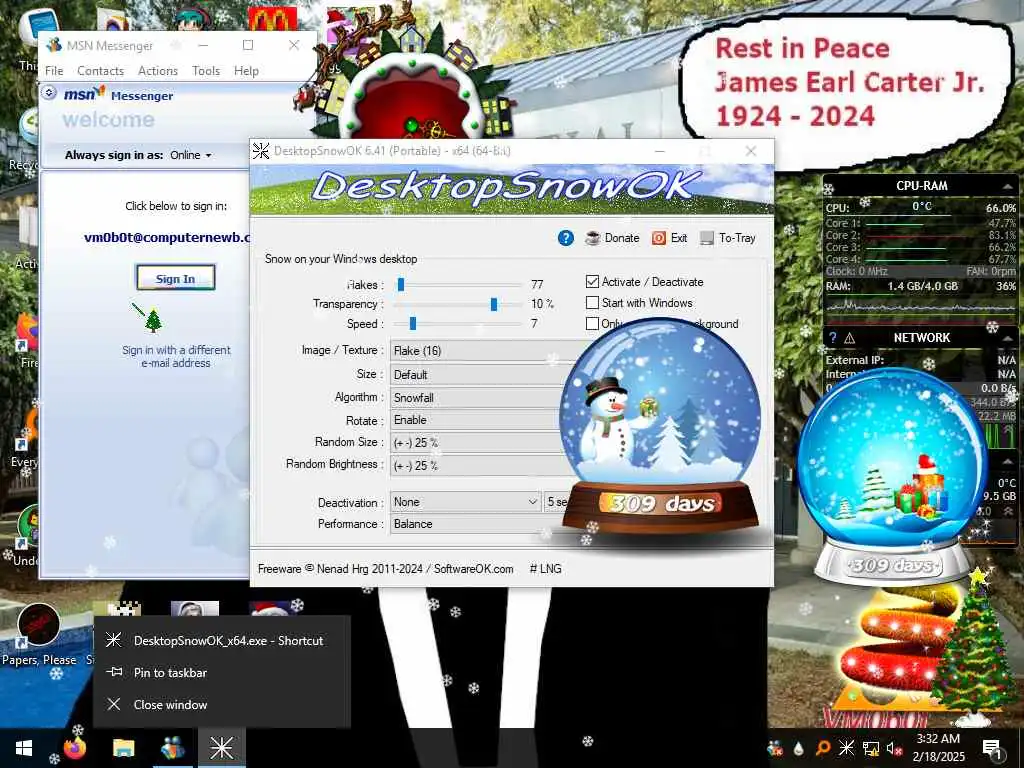1024x768 pixels.
Task: Collapse the CPU-RAM gadget arrow
Action: tap(1006, 186)
